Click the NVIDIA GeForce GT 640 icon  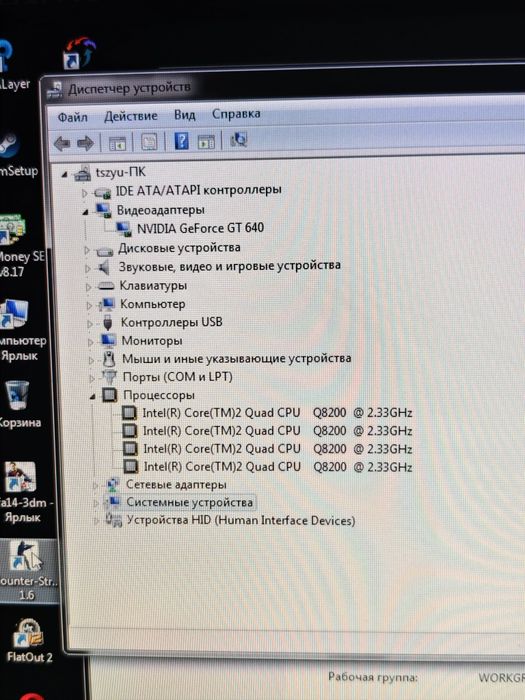124,229
